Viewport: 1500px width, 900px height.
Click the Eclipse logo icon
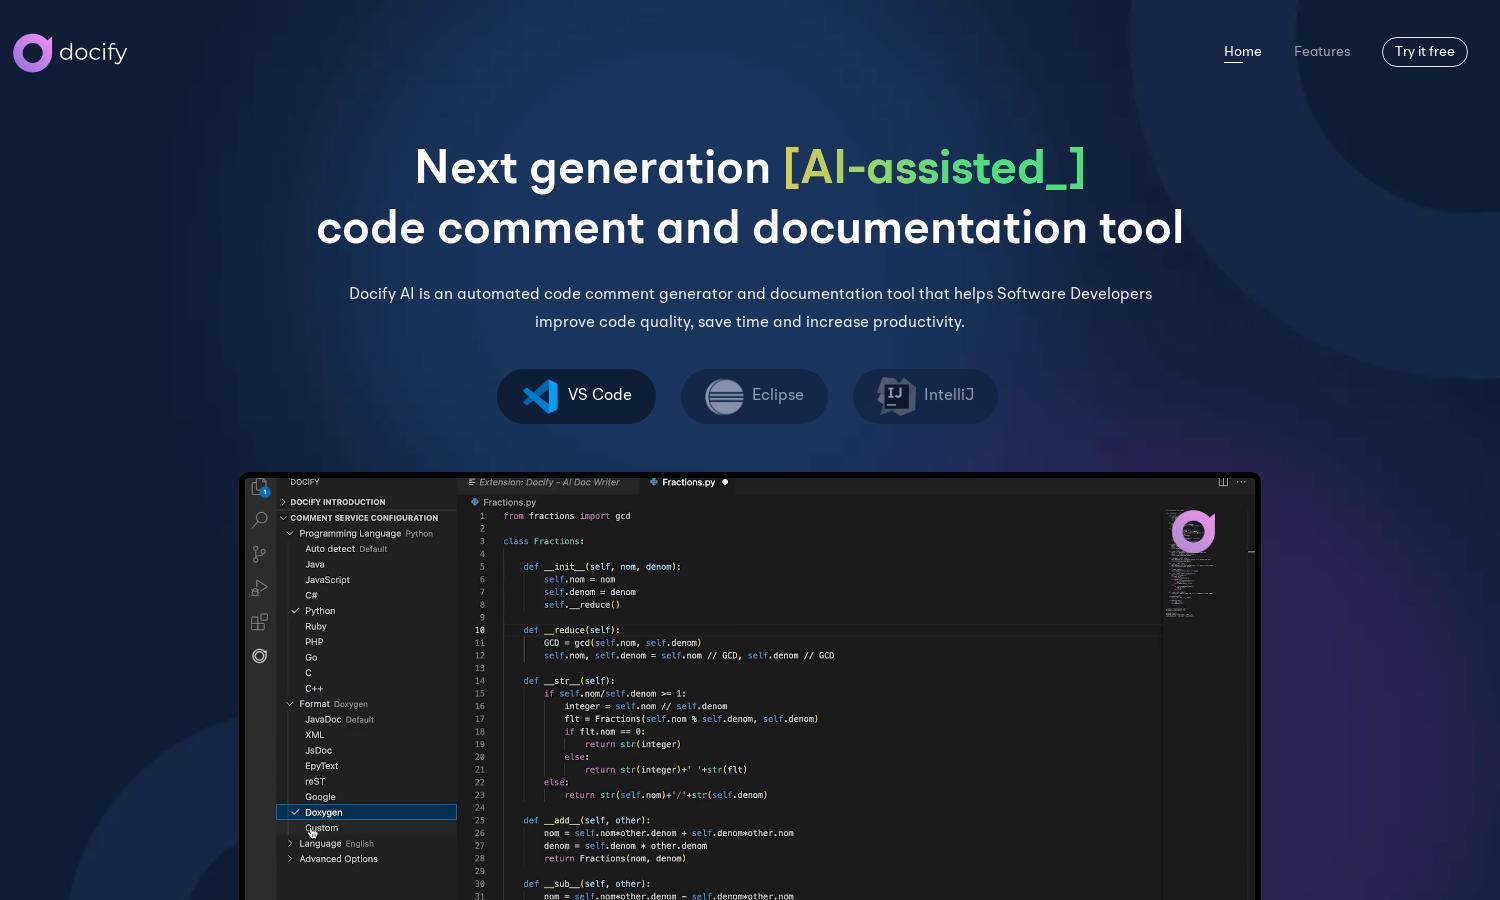pos(724,396)
